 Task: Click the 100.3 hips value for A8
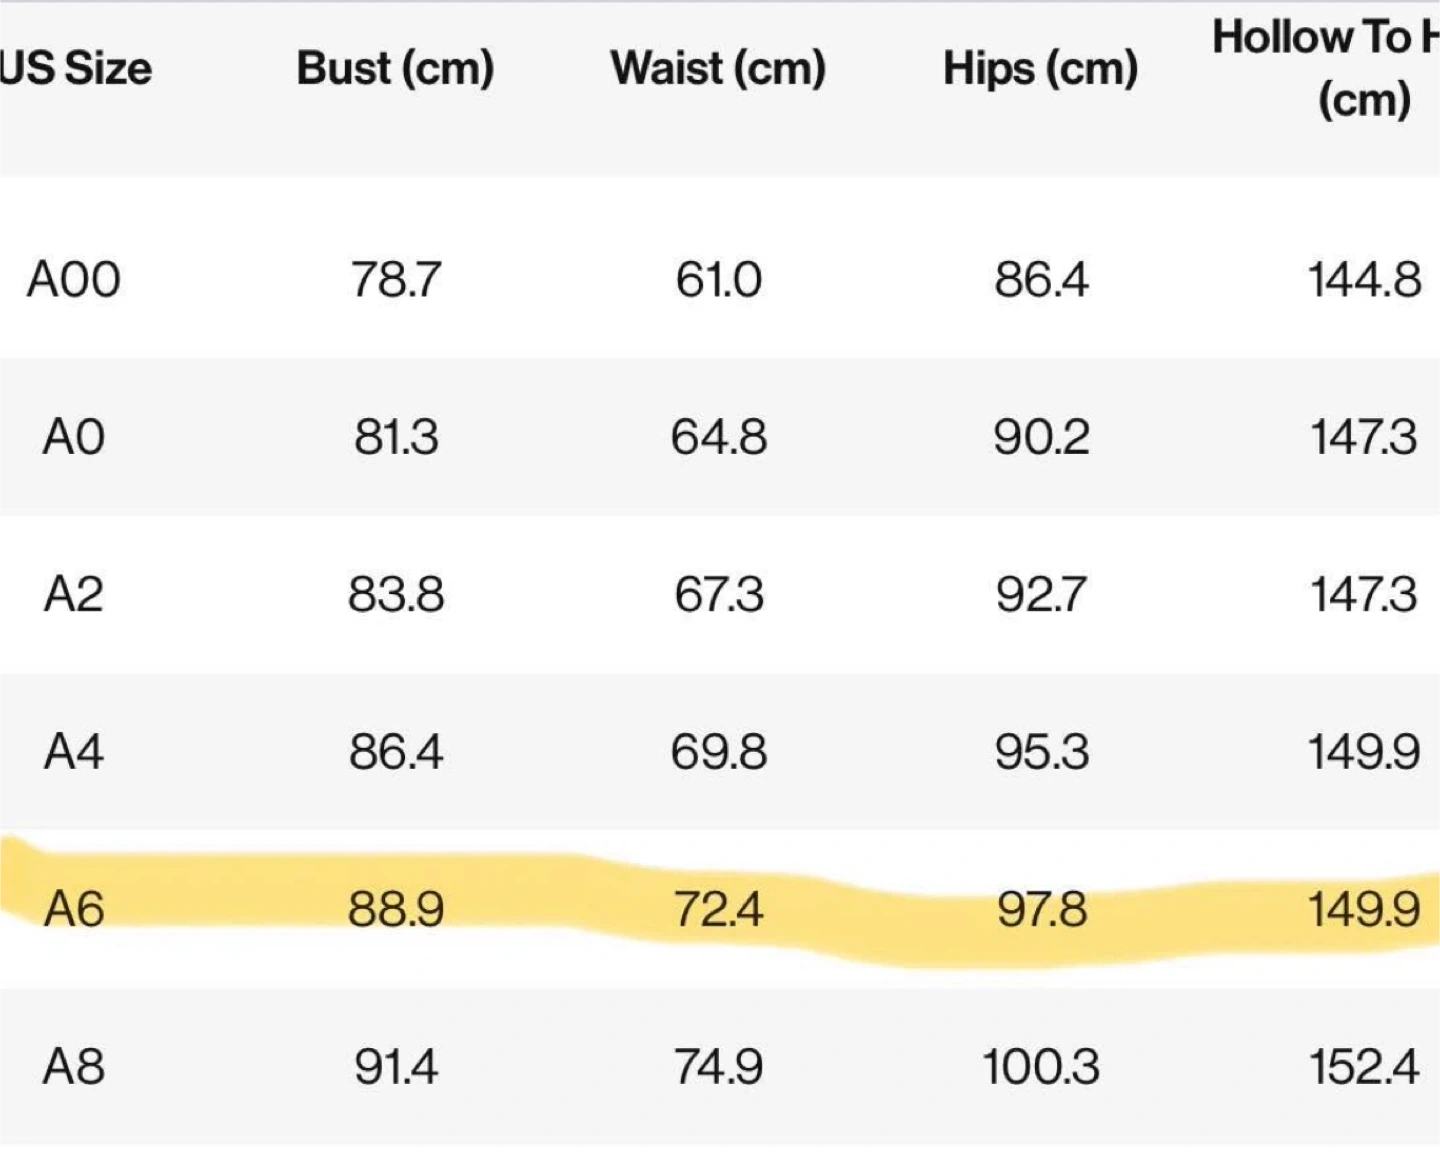[x=1040, y=1066]
